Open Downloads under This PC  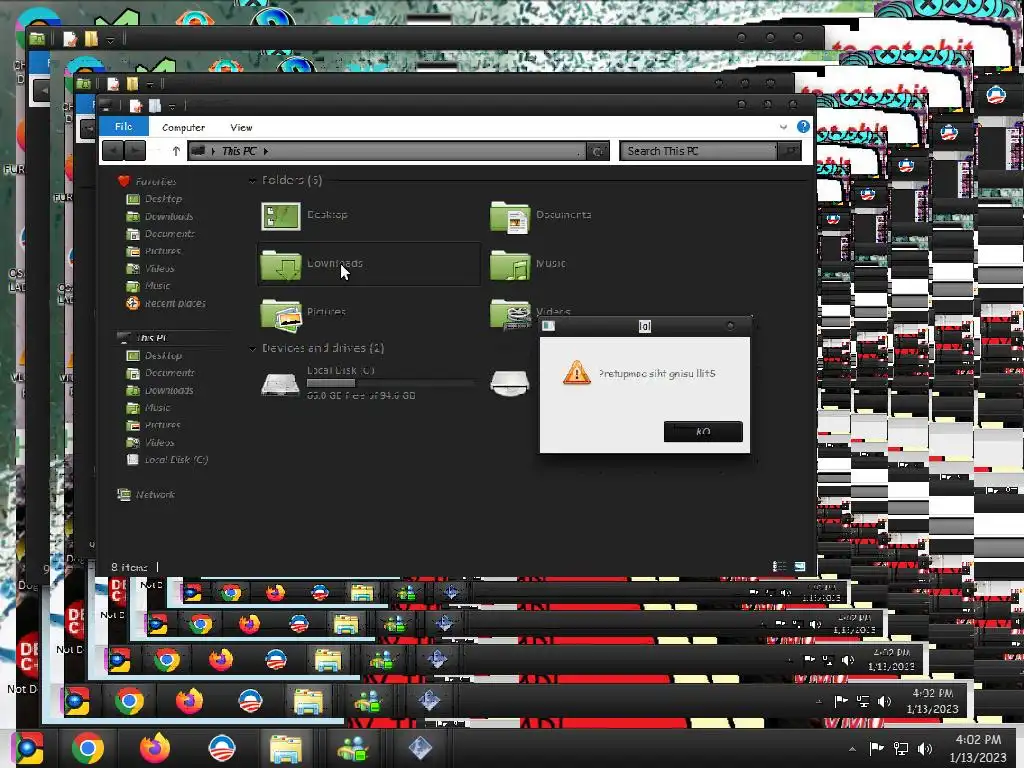tap(168, 391)
